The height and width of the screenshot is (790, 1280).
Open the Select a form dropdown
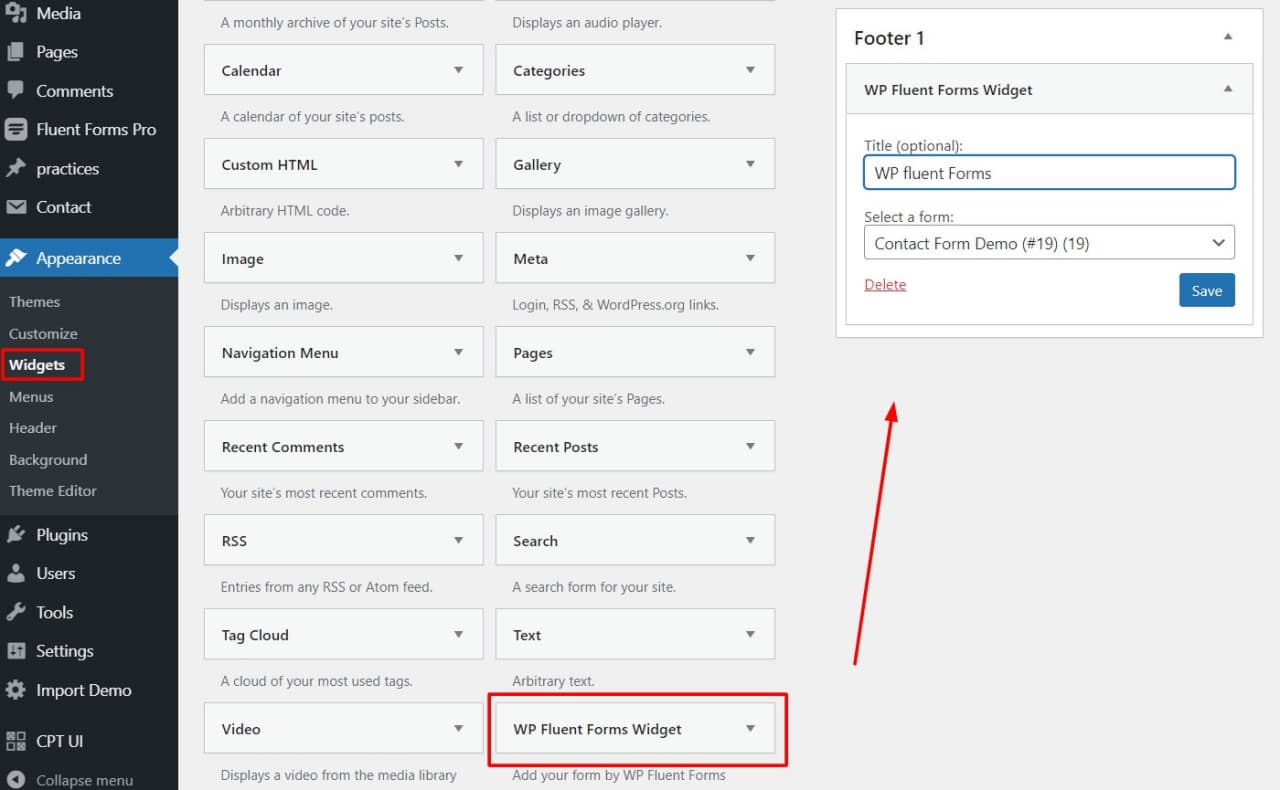click(1049, 243)
